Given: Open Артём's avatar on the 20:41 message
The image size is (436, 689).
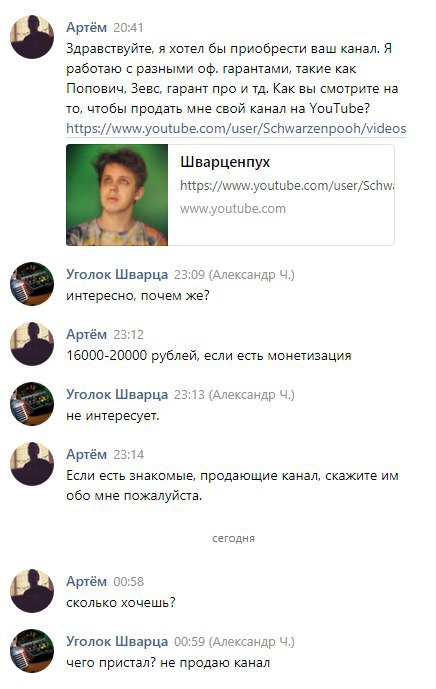Looking at the screenshot, I should 32,36.
